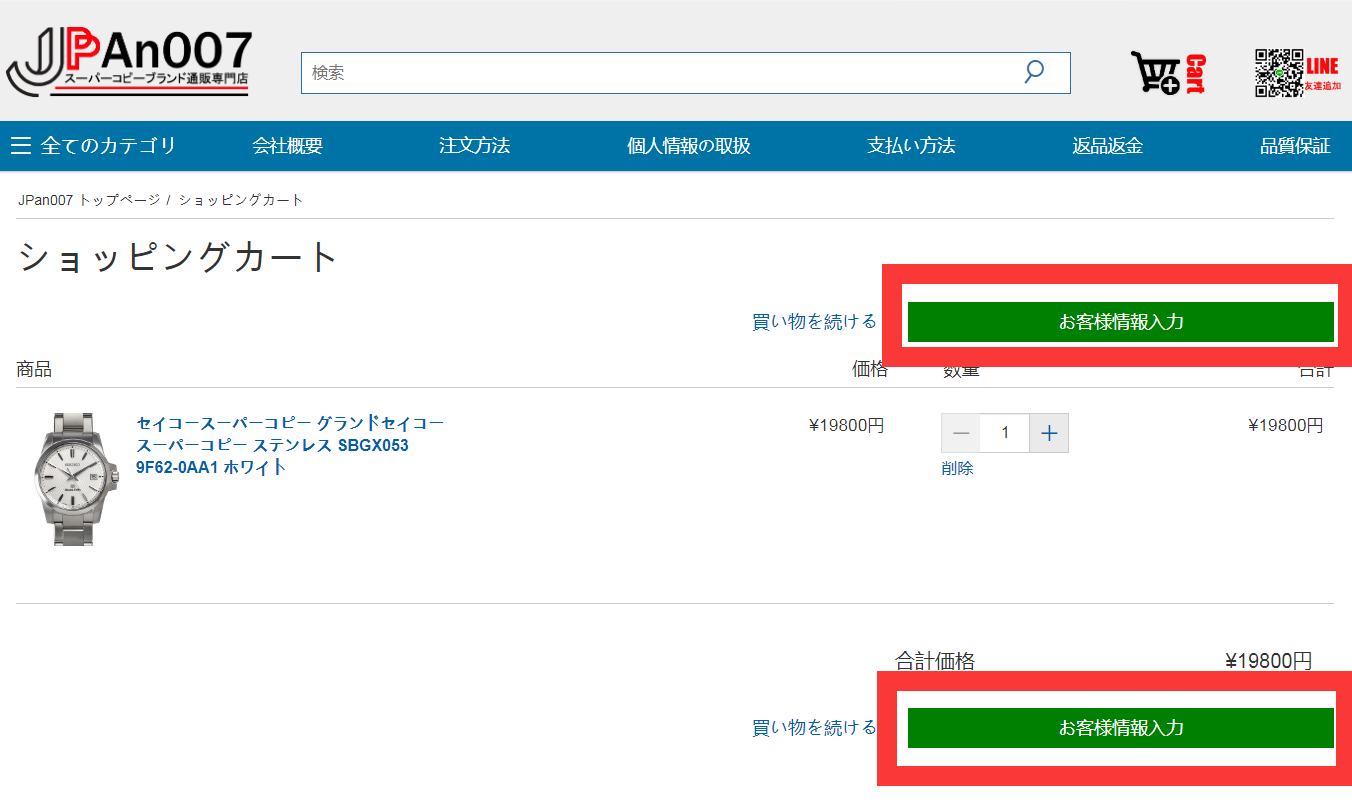This screenshot has height=806, width=1352.
Task: Click the 合計価格 label
Action: [x=935, y=661]
